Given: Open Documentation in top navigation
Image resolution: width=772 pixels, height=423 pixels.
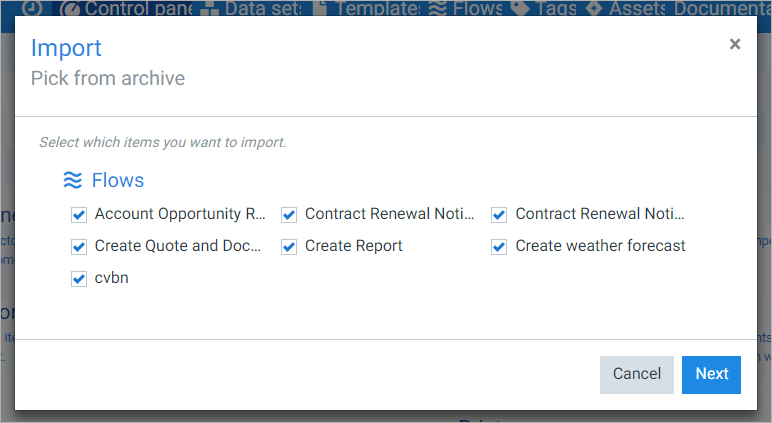Looking at the screenshot, I should pos(721,8).
